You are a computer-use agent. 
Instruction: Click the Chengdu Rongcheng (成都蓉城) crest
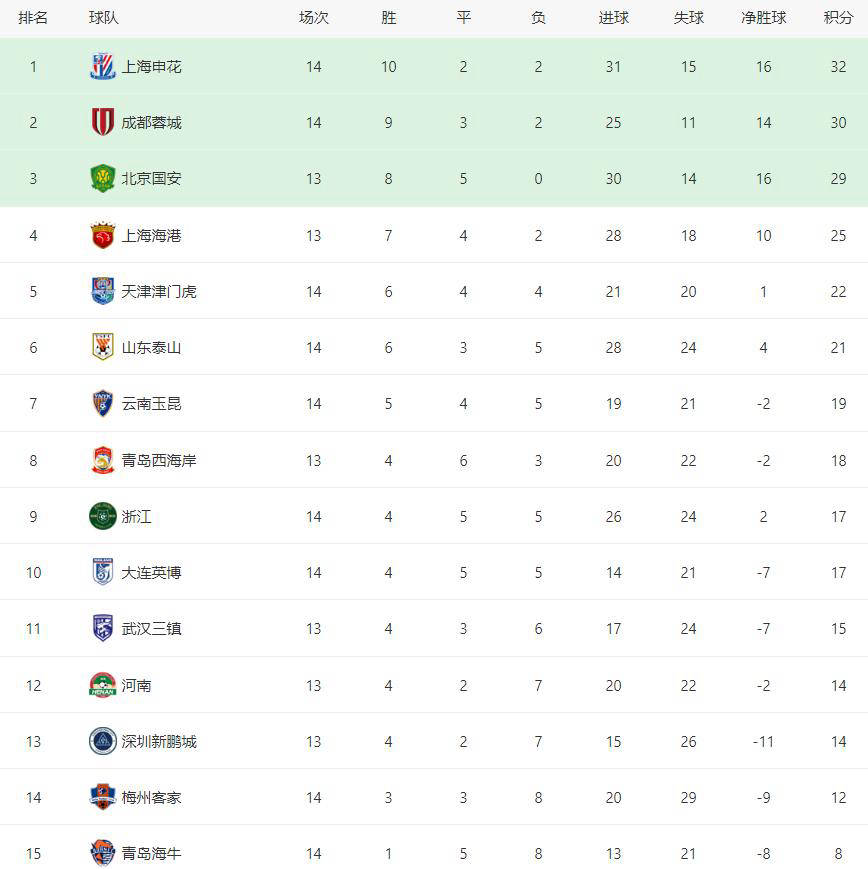click(103, 123)
